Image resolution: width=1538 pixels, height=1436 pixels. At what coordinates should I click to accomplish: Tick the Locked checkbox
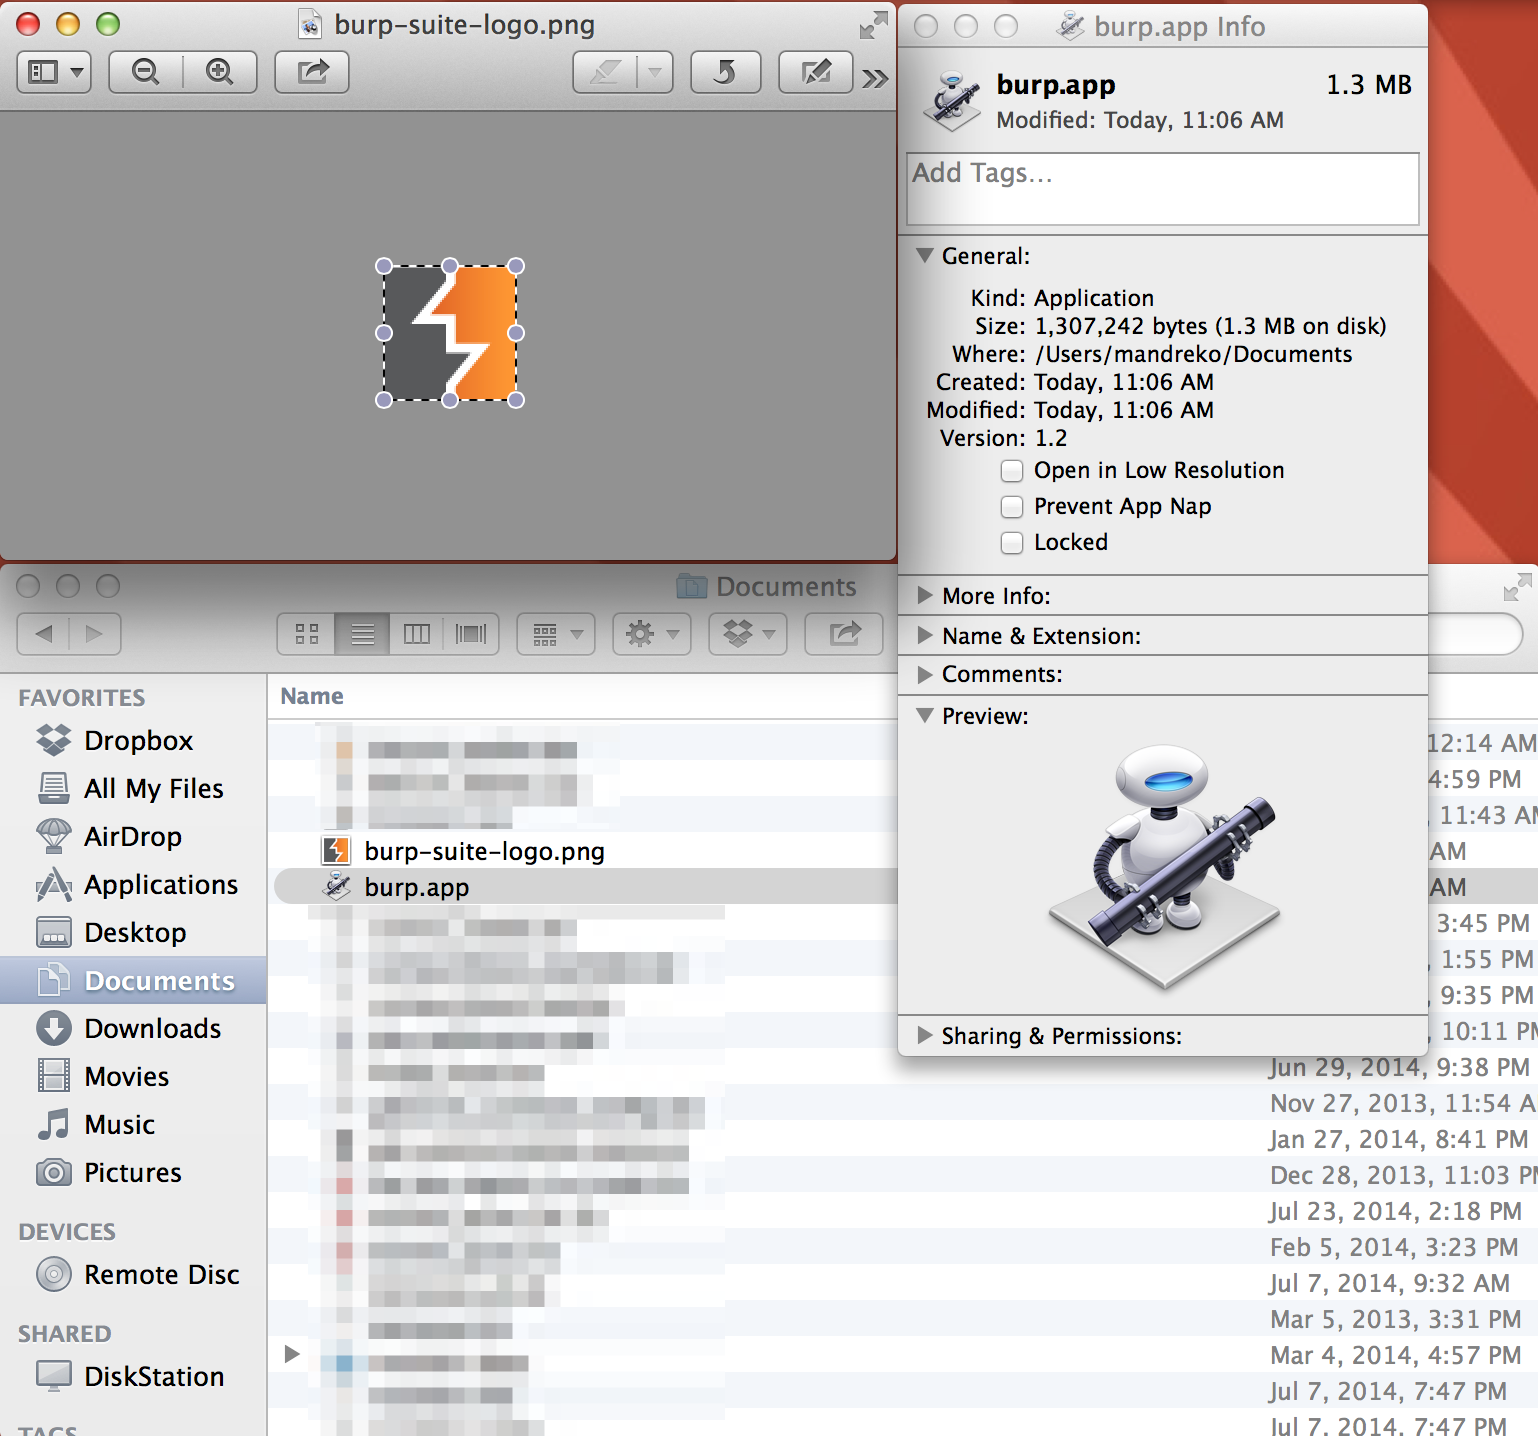[1012, 543]
